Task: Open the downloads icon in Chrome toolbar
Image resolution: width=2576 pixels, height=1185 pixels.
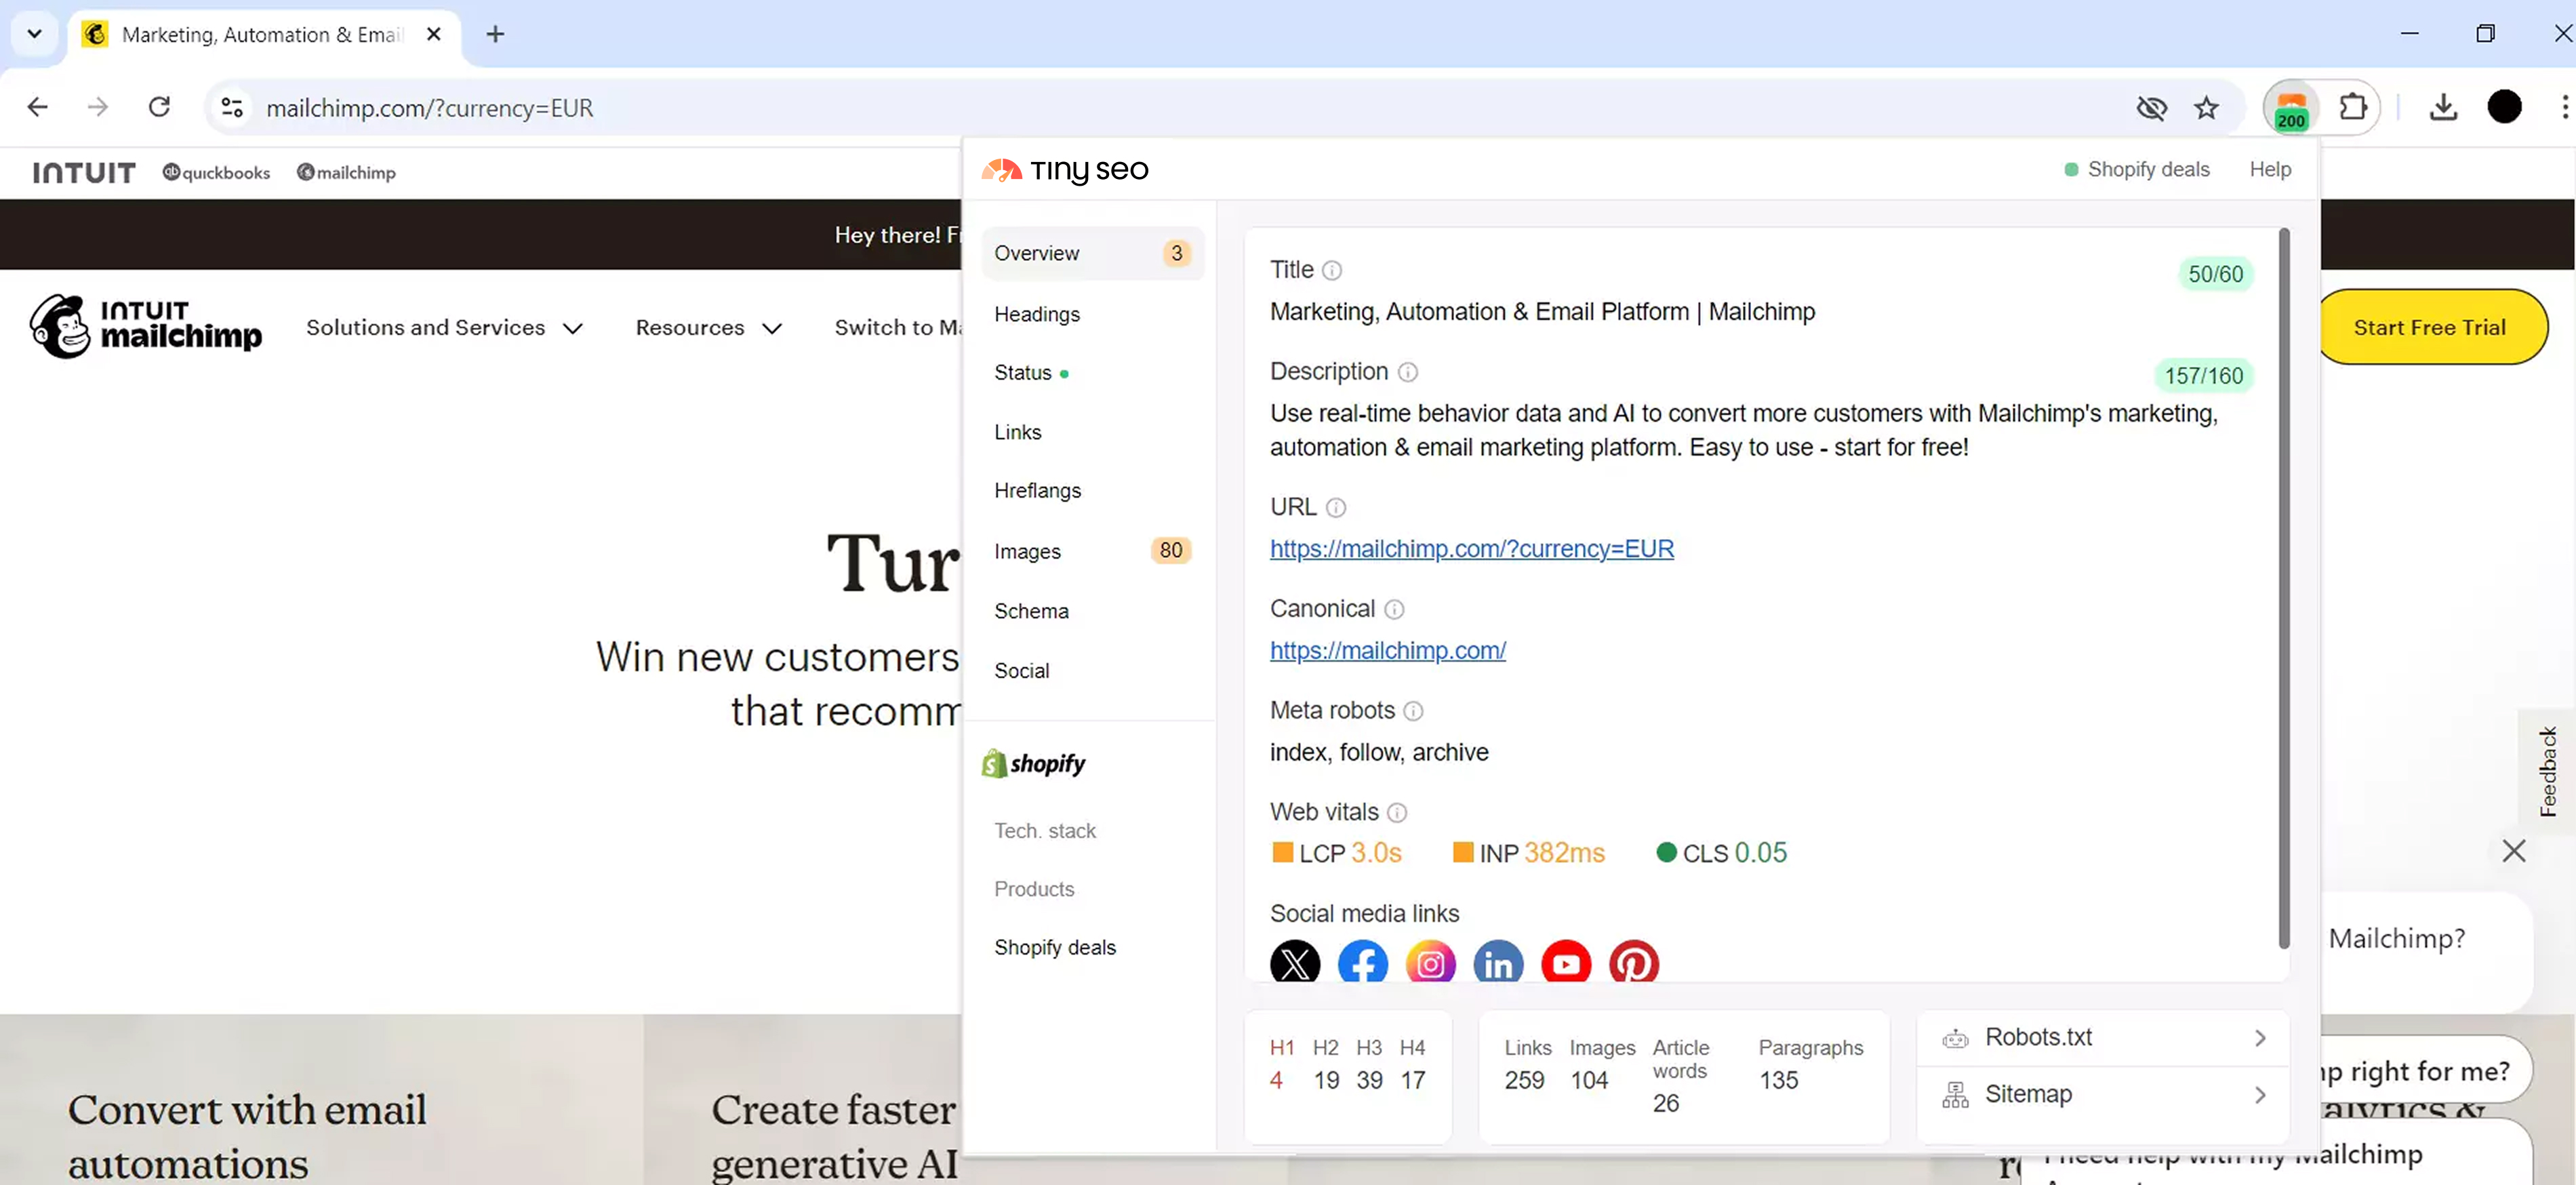Action: [2443, 107]
